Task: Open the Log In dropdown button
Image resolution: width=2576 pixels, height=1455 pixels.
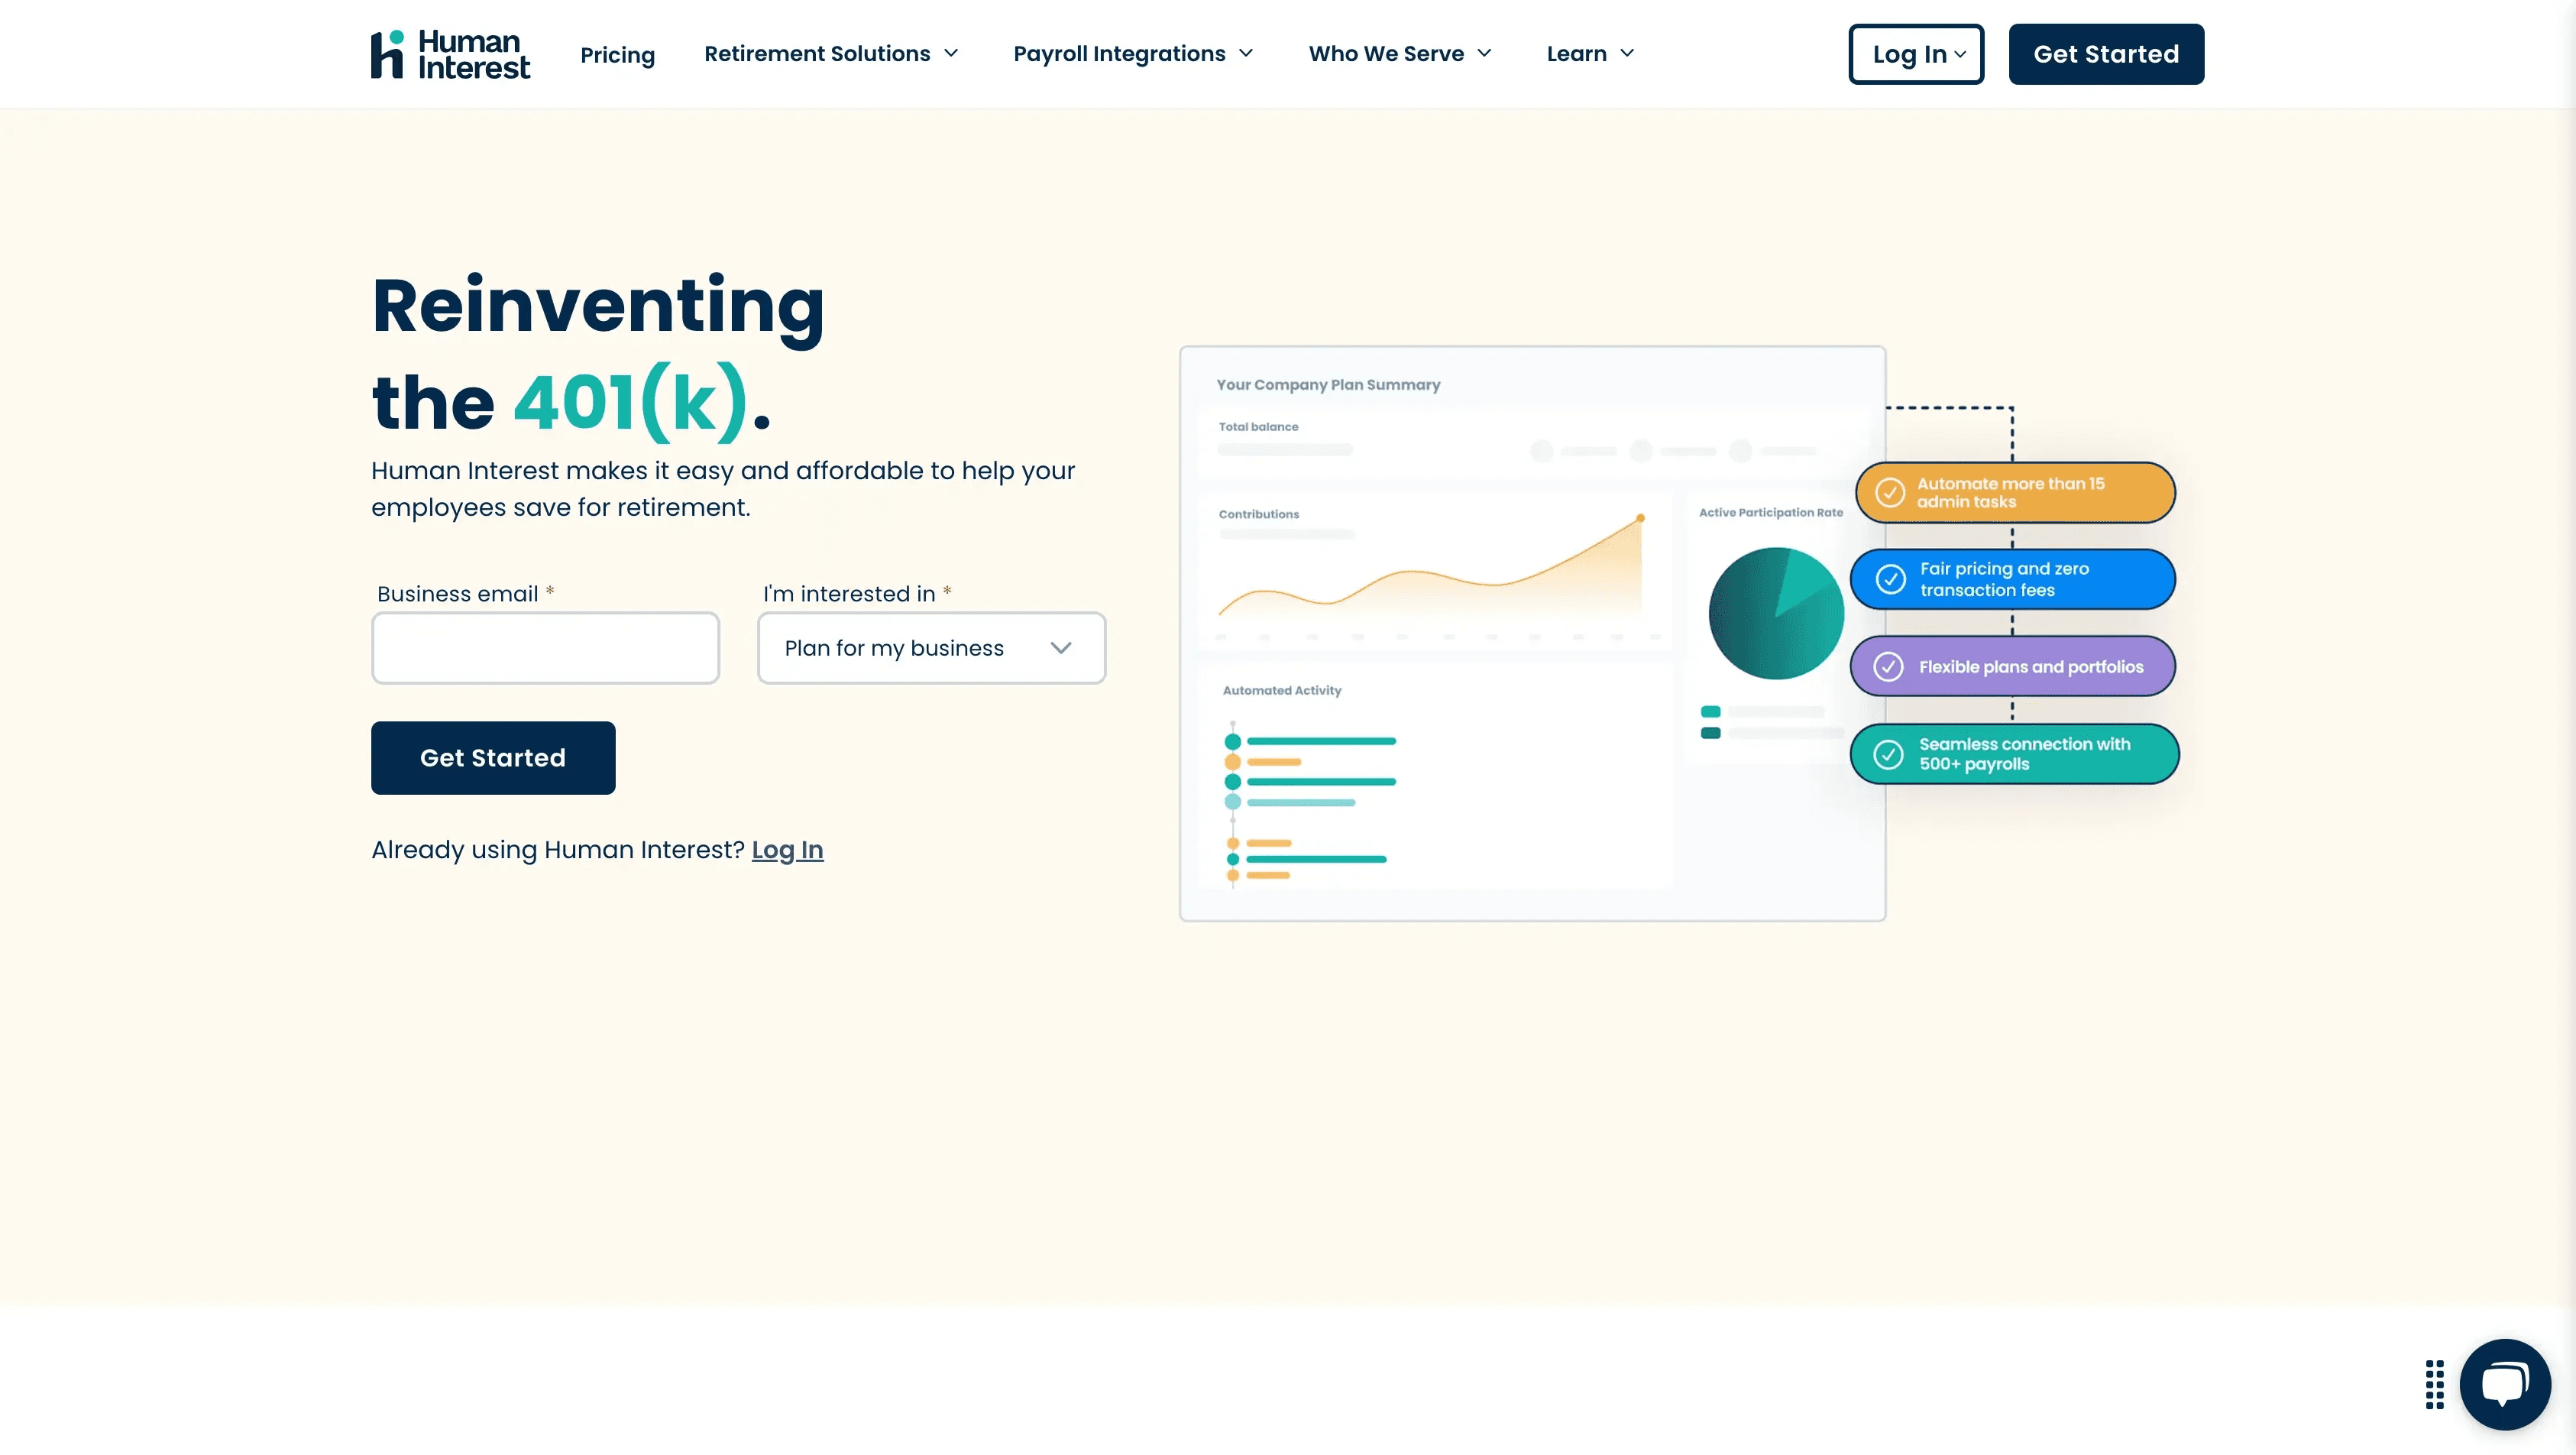Action: 1916,54
